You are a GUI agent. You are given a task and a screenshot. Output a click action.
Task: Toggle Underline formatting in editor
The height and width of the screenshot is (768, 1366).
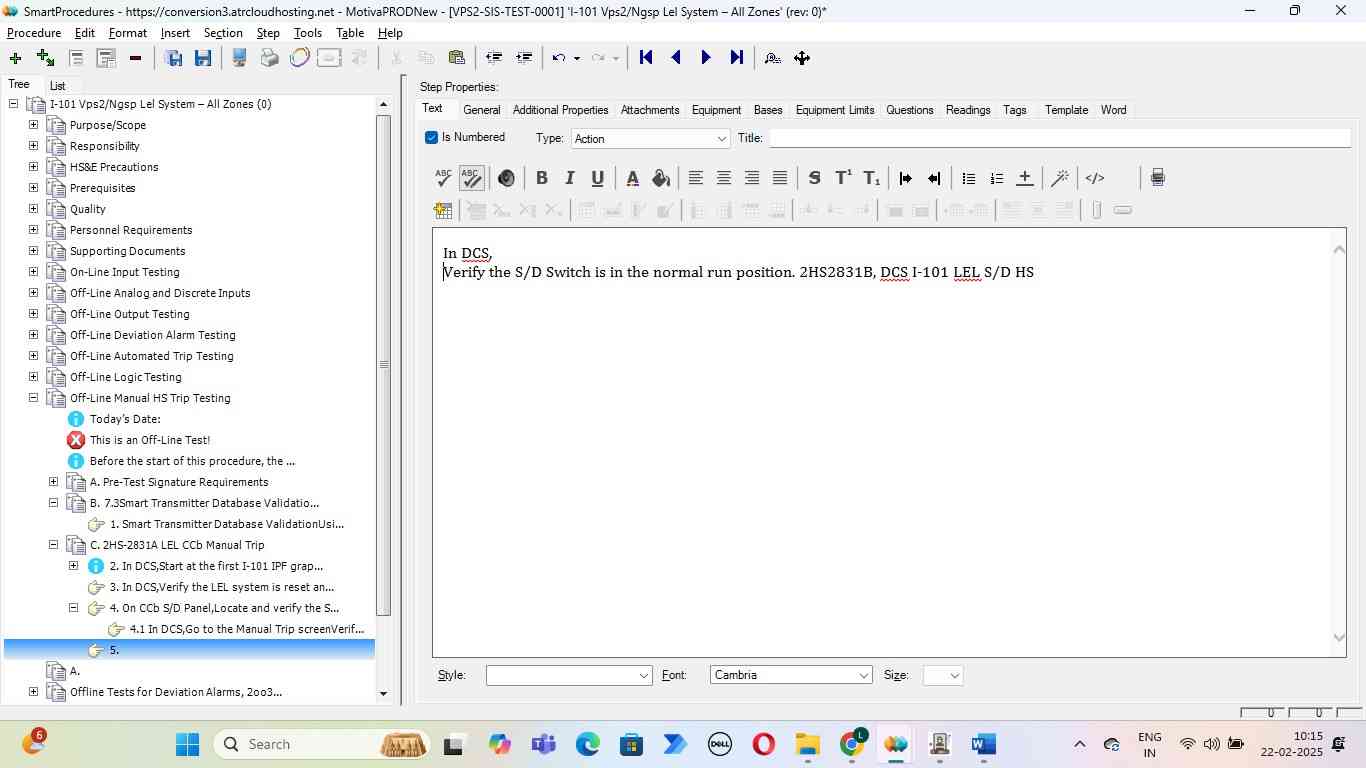click(597, 178)
